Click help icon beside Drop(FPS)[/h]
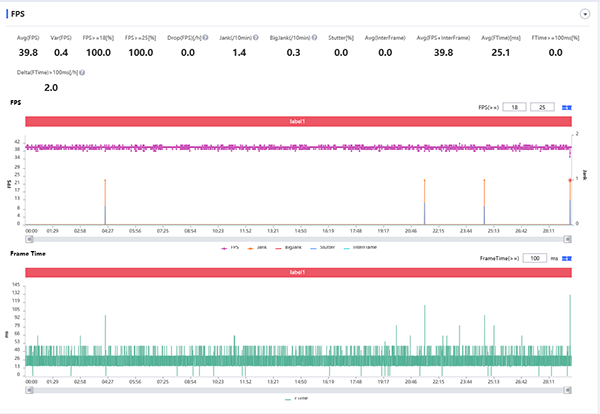The image size is (600, 414). click(205, 37)
